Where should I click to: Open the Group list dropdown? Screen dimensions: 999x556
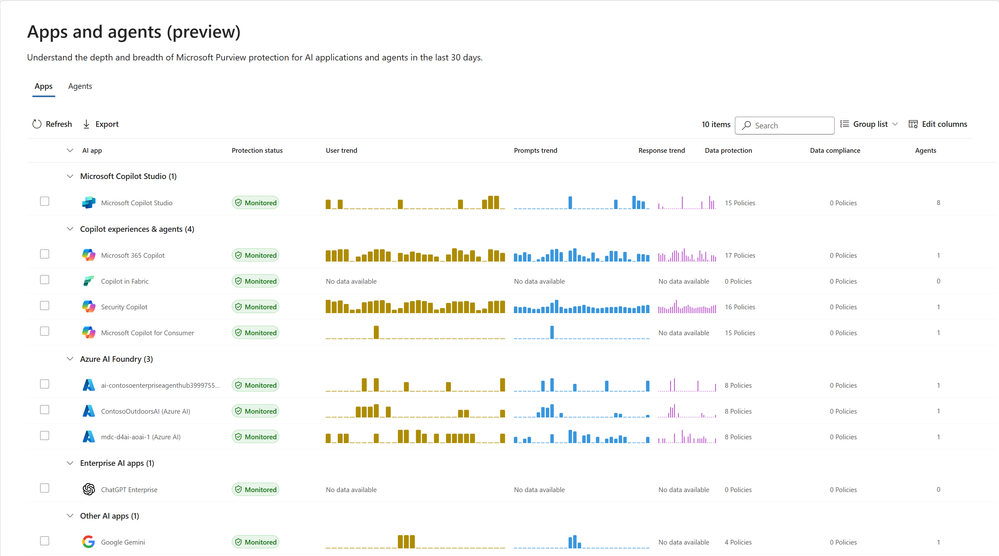click(869, 124)
